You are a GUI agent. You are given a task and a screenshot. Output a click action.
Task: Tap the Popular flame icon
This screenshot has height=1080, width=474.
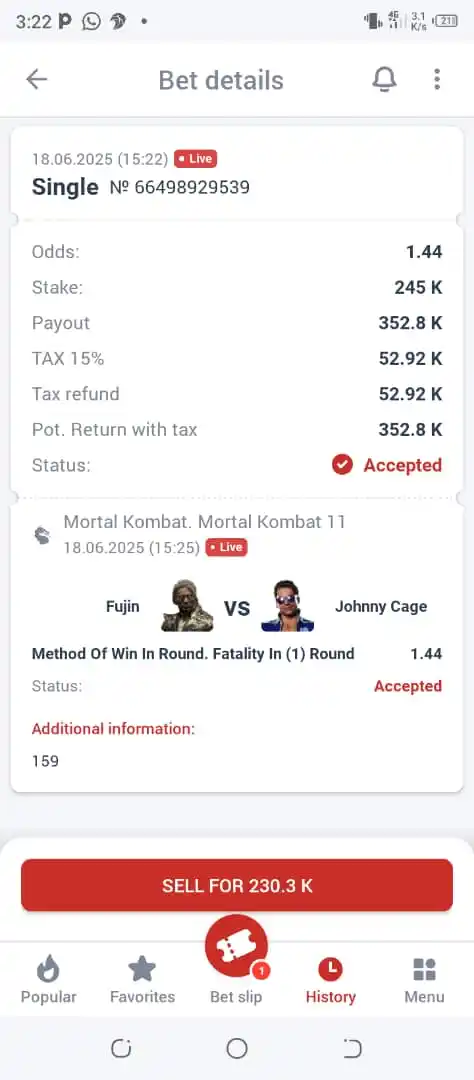coord(48,969)
